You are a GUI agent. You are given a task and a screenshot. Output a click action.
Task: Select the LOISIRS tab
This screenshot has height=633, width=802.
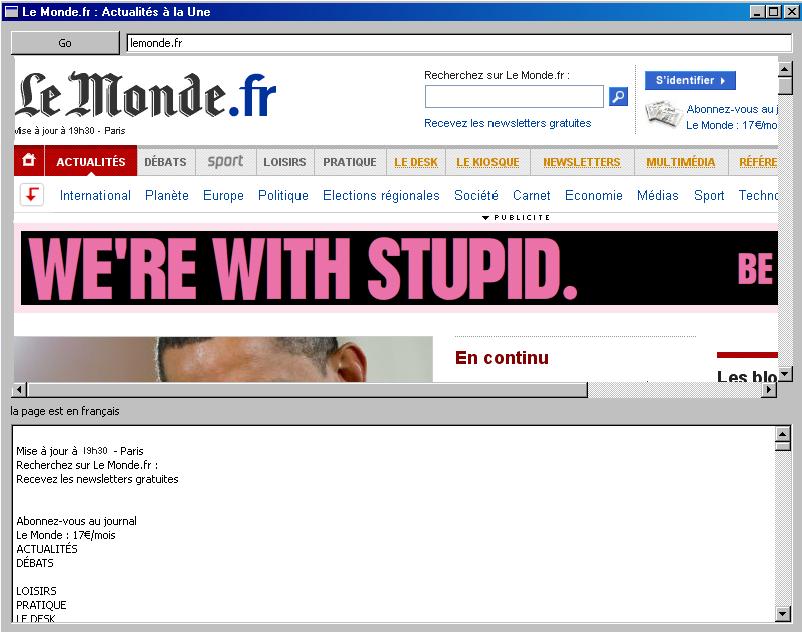coord(284,162)
